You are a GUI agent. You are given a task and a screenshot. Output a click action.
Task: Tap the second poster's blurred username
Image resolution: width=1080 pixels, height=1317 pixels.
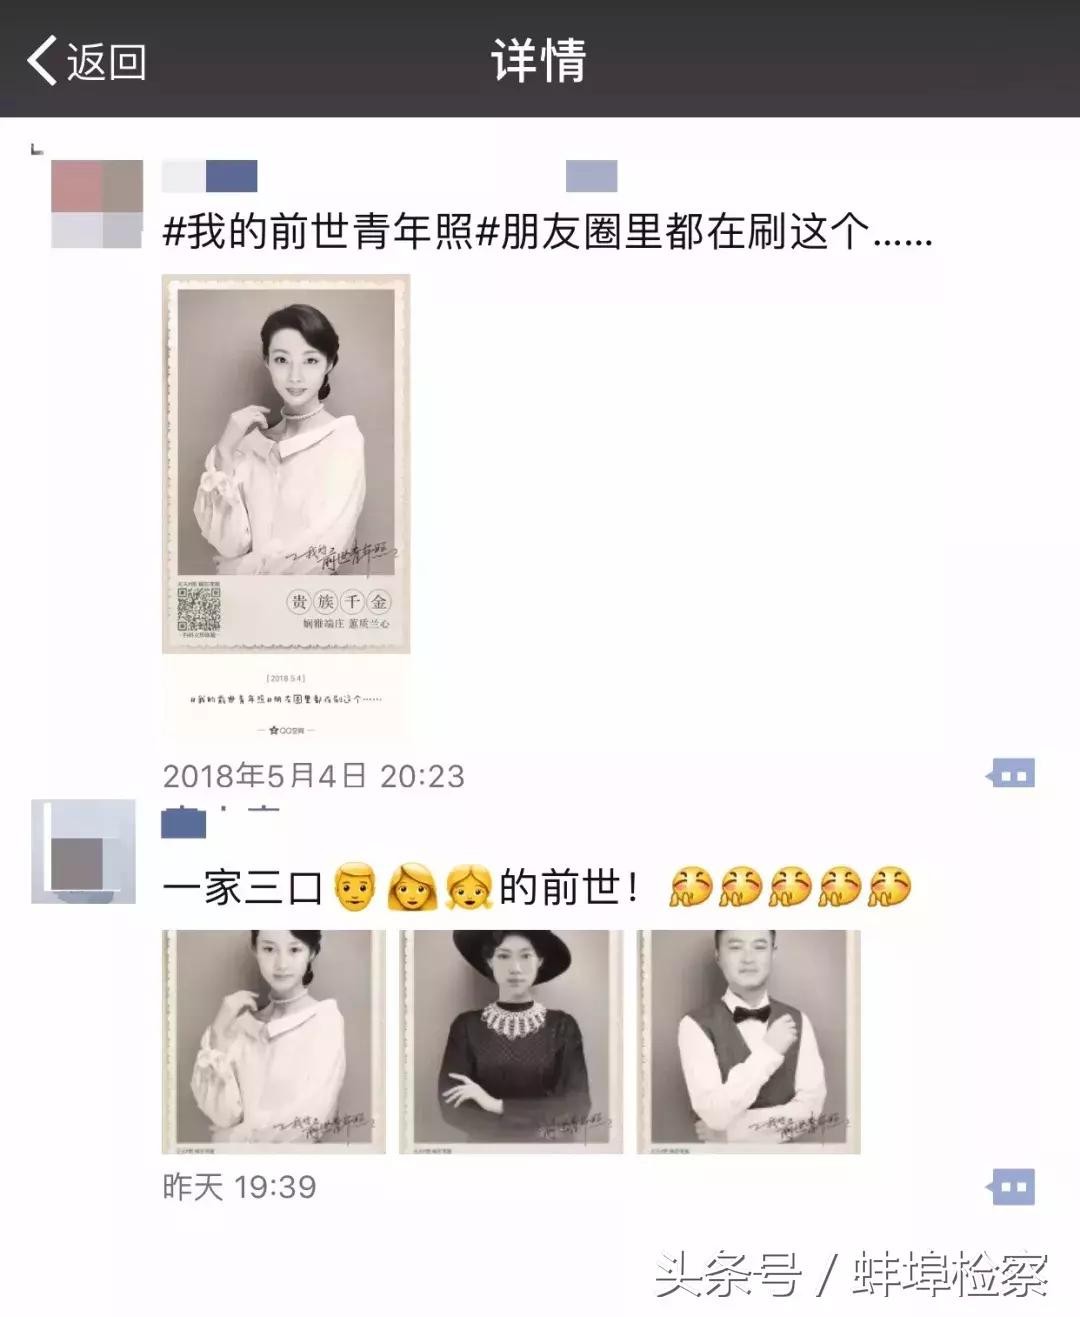tap(184, 823)
